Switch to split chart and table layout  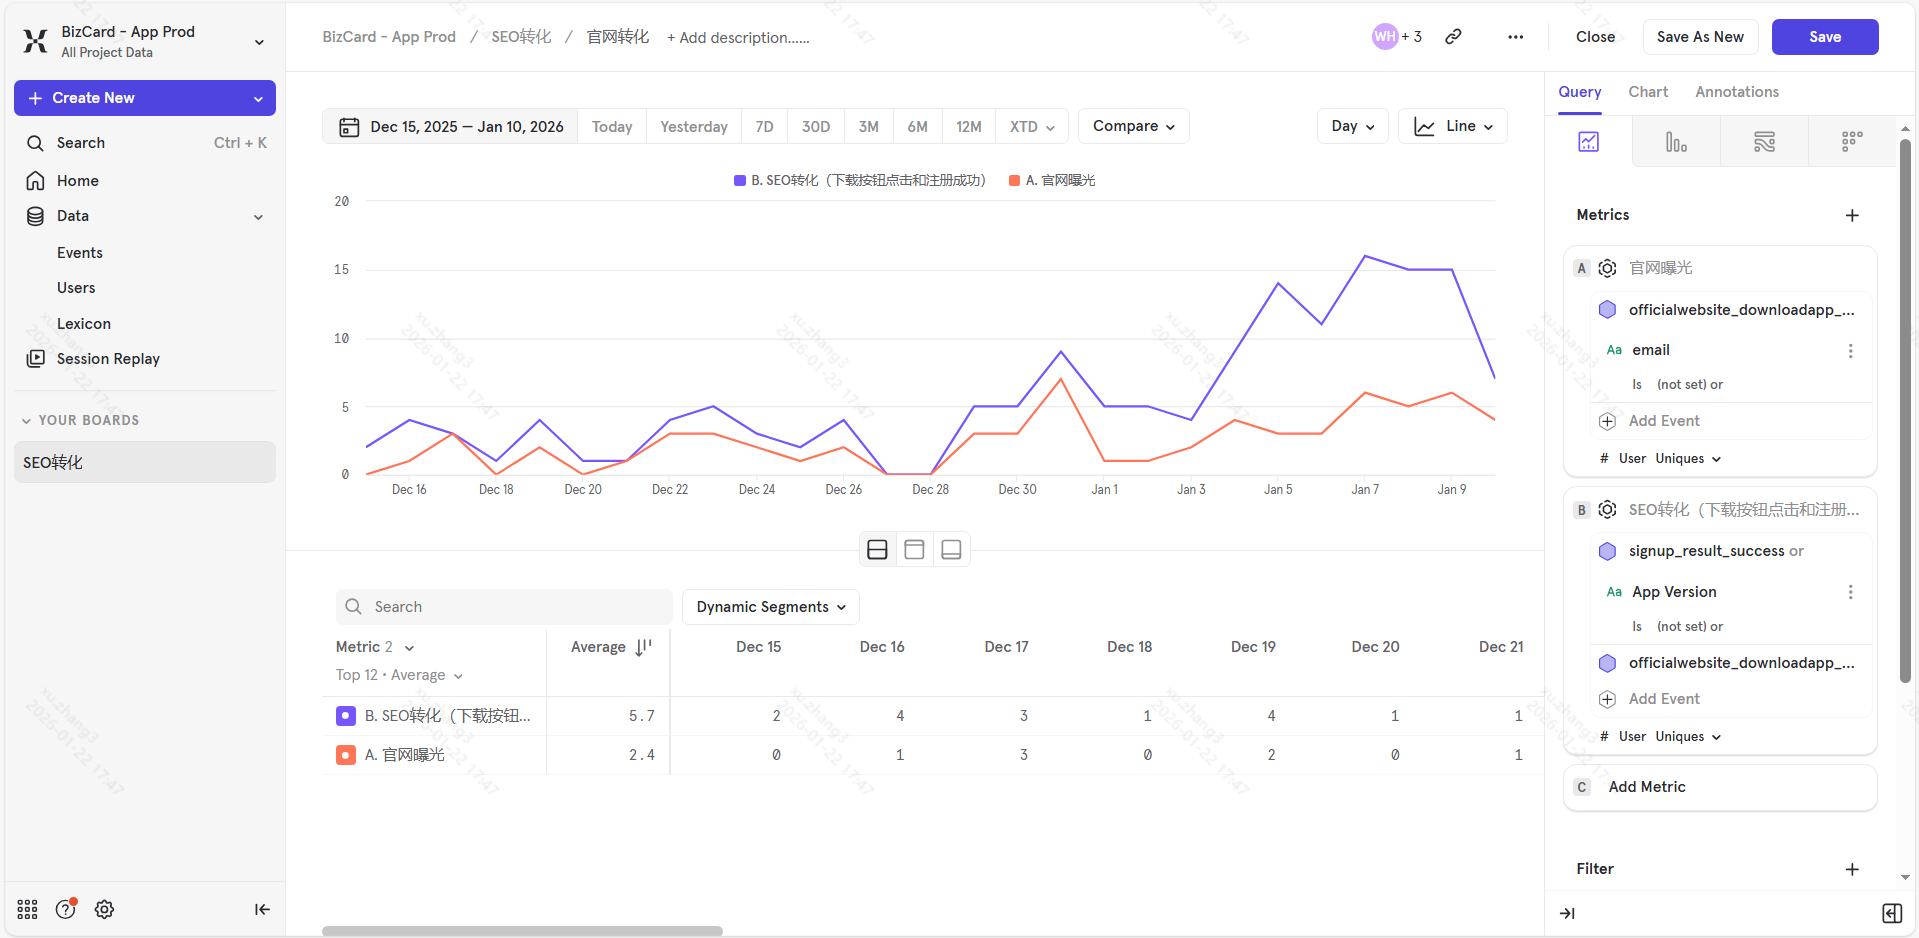877,550
